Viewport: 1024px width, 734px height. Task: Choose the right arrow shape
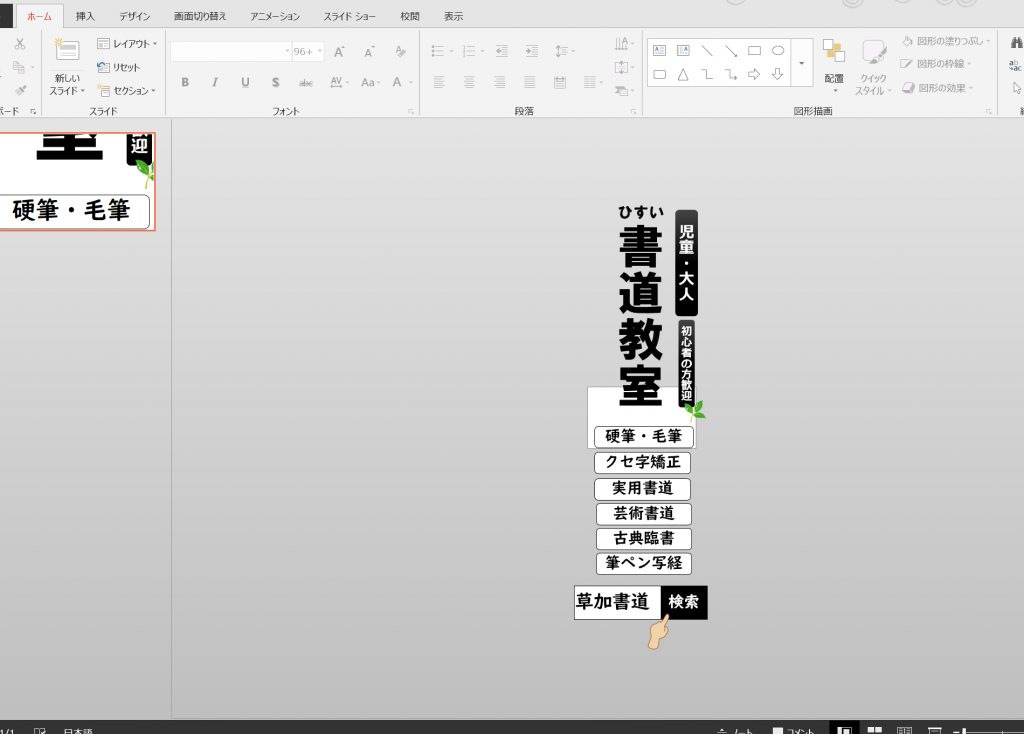tap(754, 74)
